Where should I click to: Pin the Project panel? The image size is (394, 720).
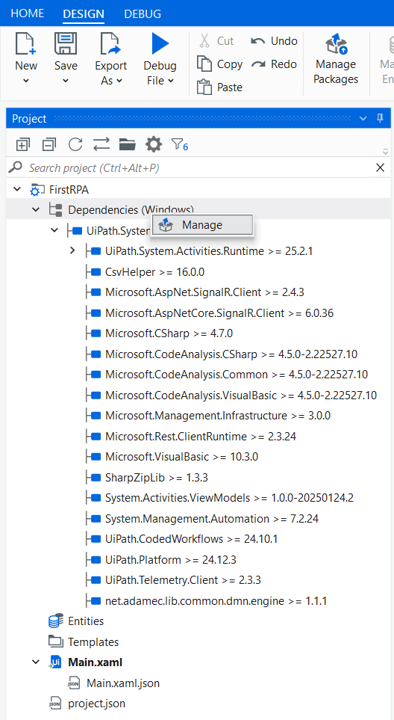click(x=380, y=118)
